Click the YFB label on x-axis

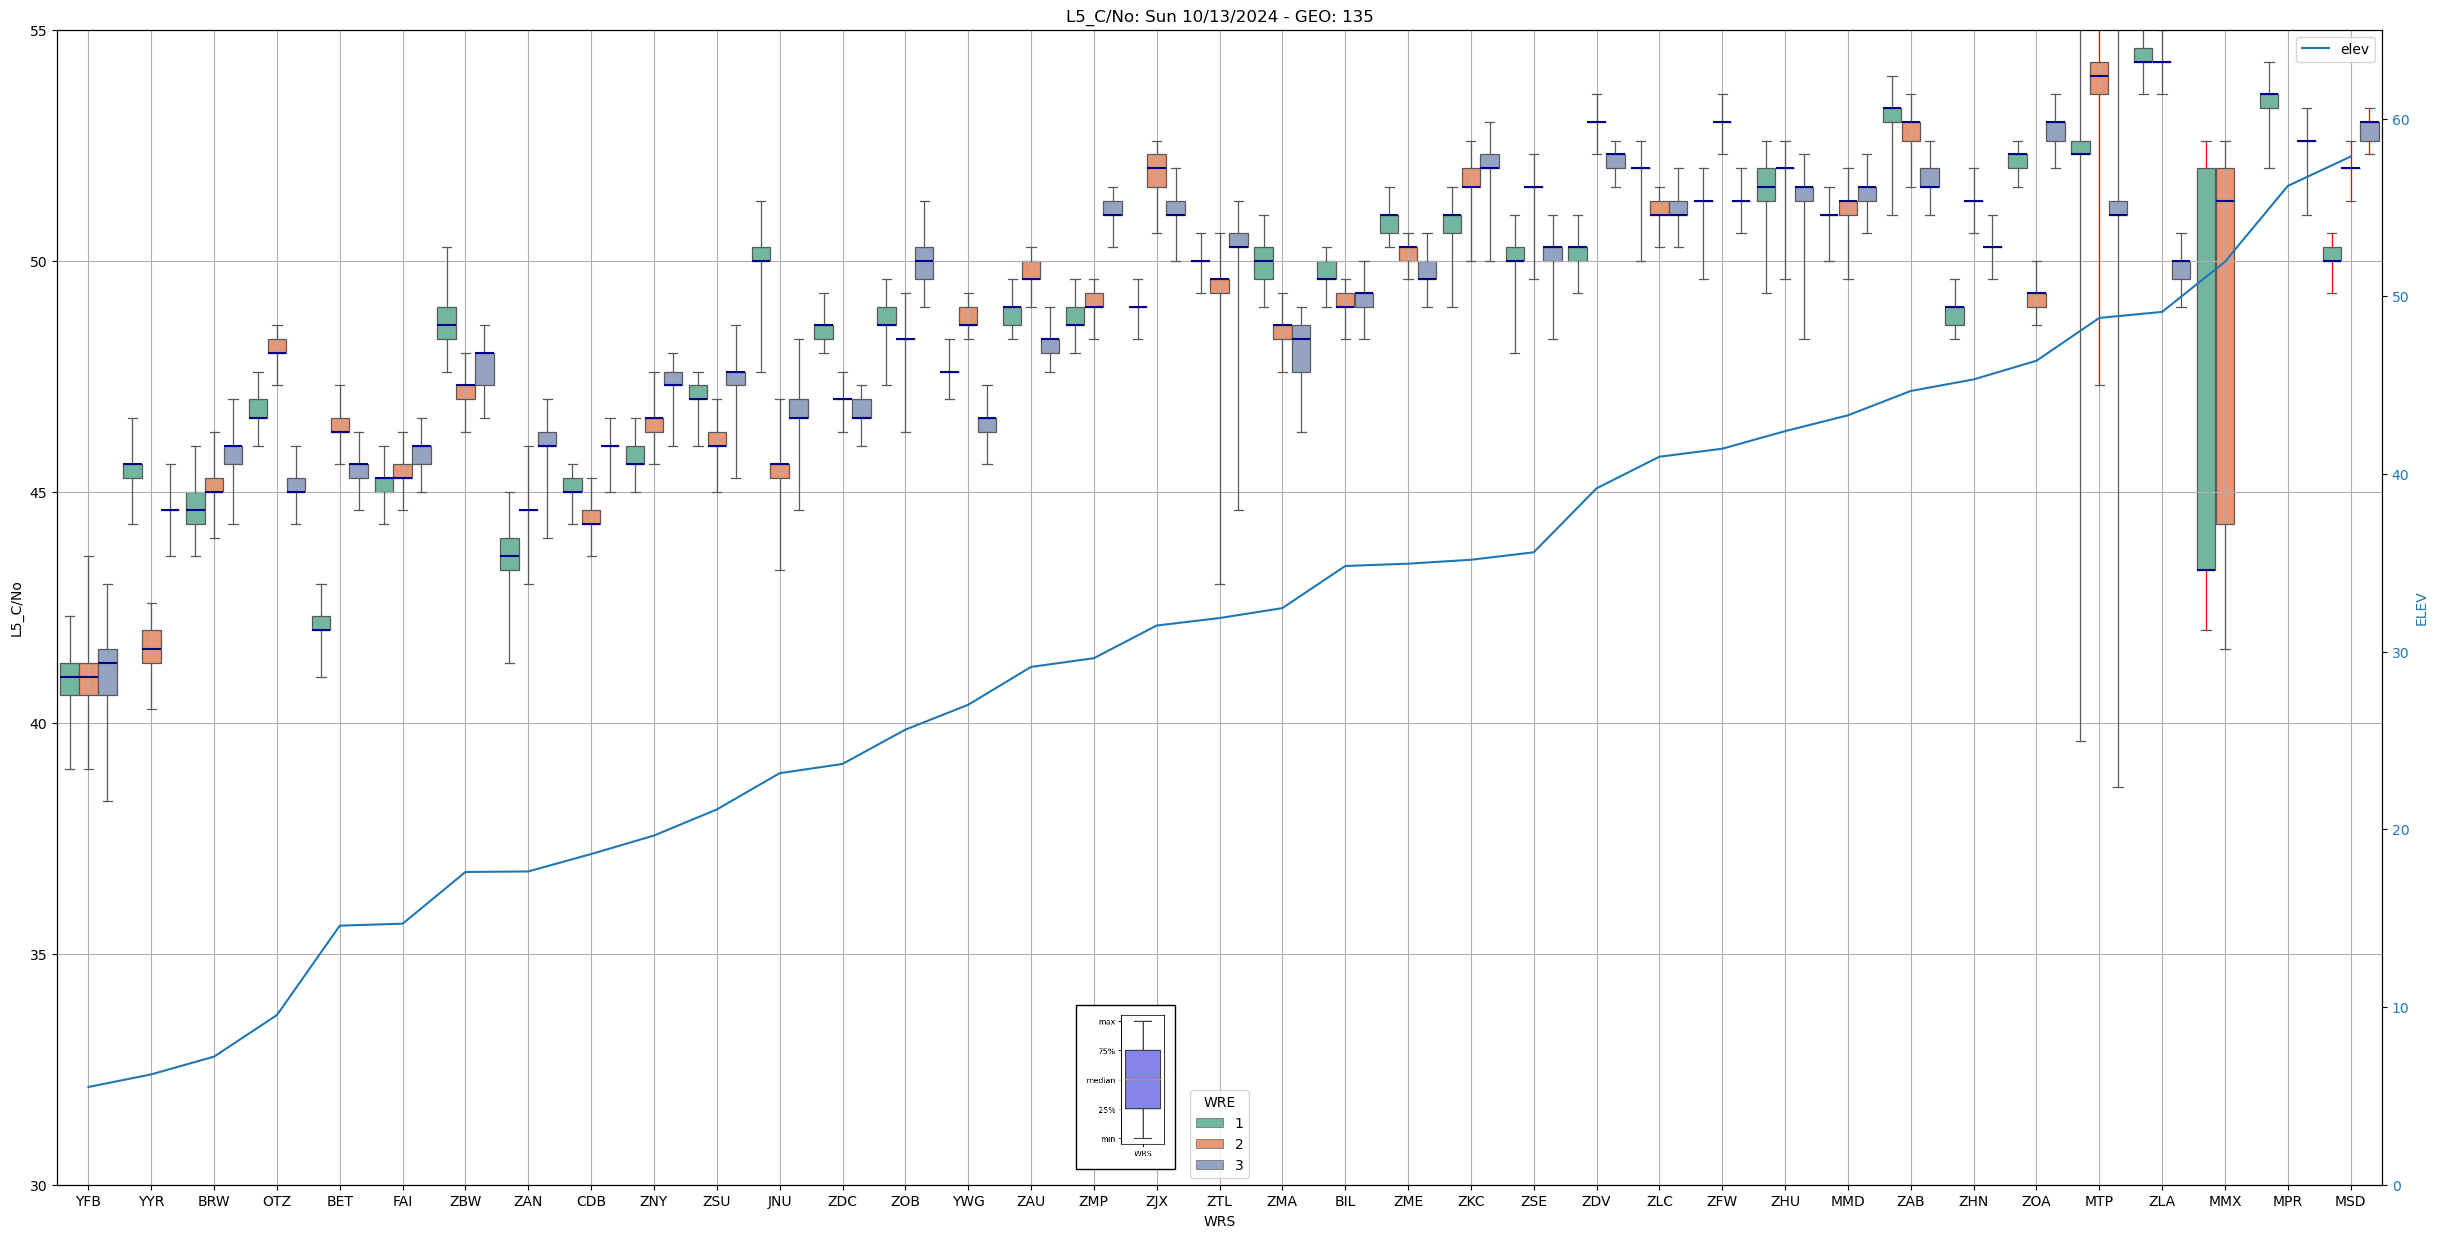point(88,1201)
